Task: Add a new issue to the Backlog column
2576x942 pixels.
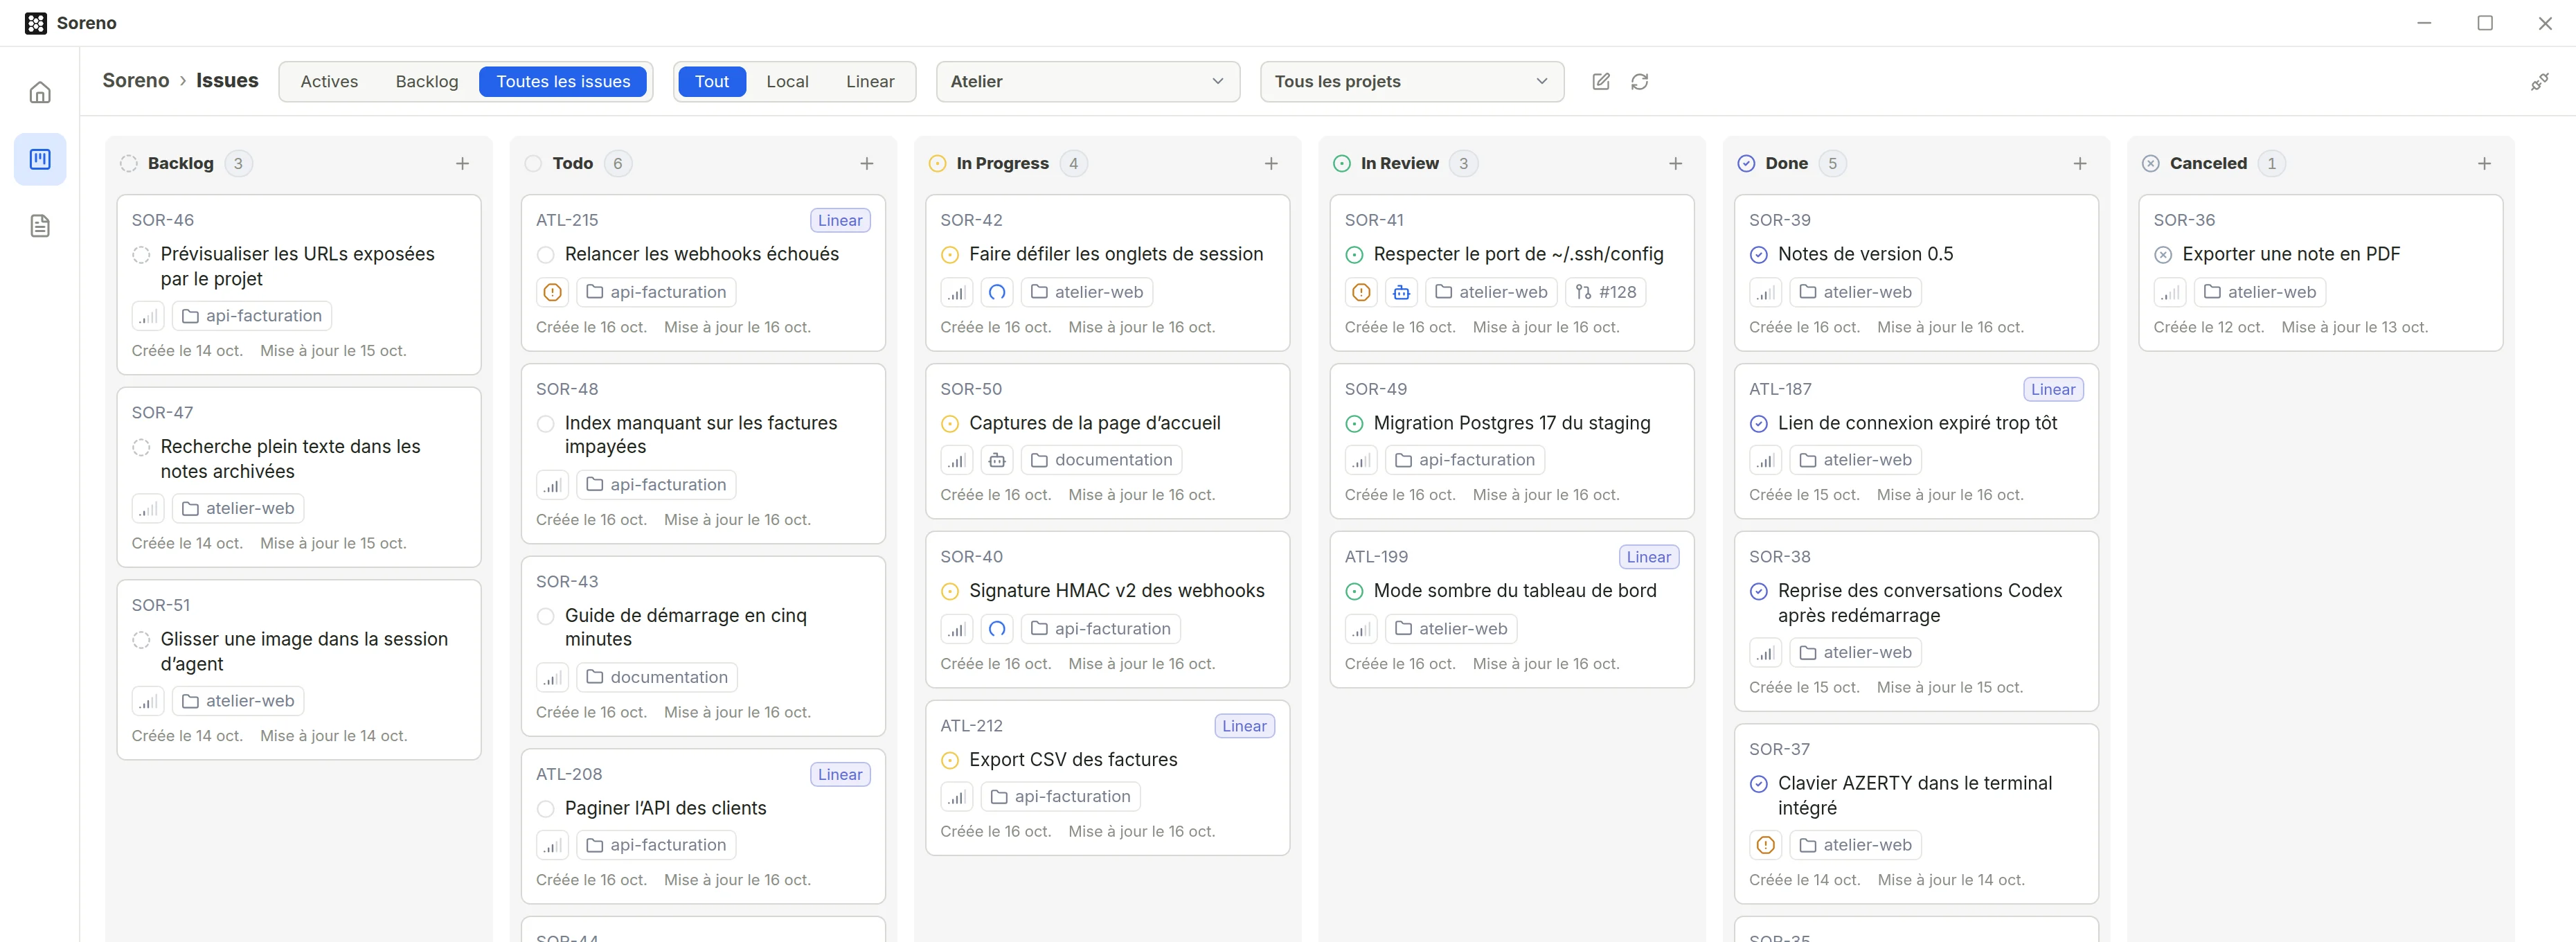Action: (462, 163)
